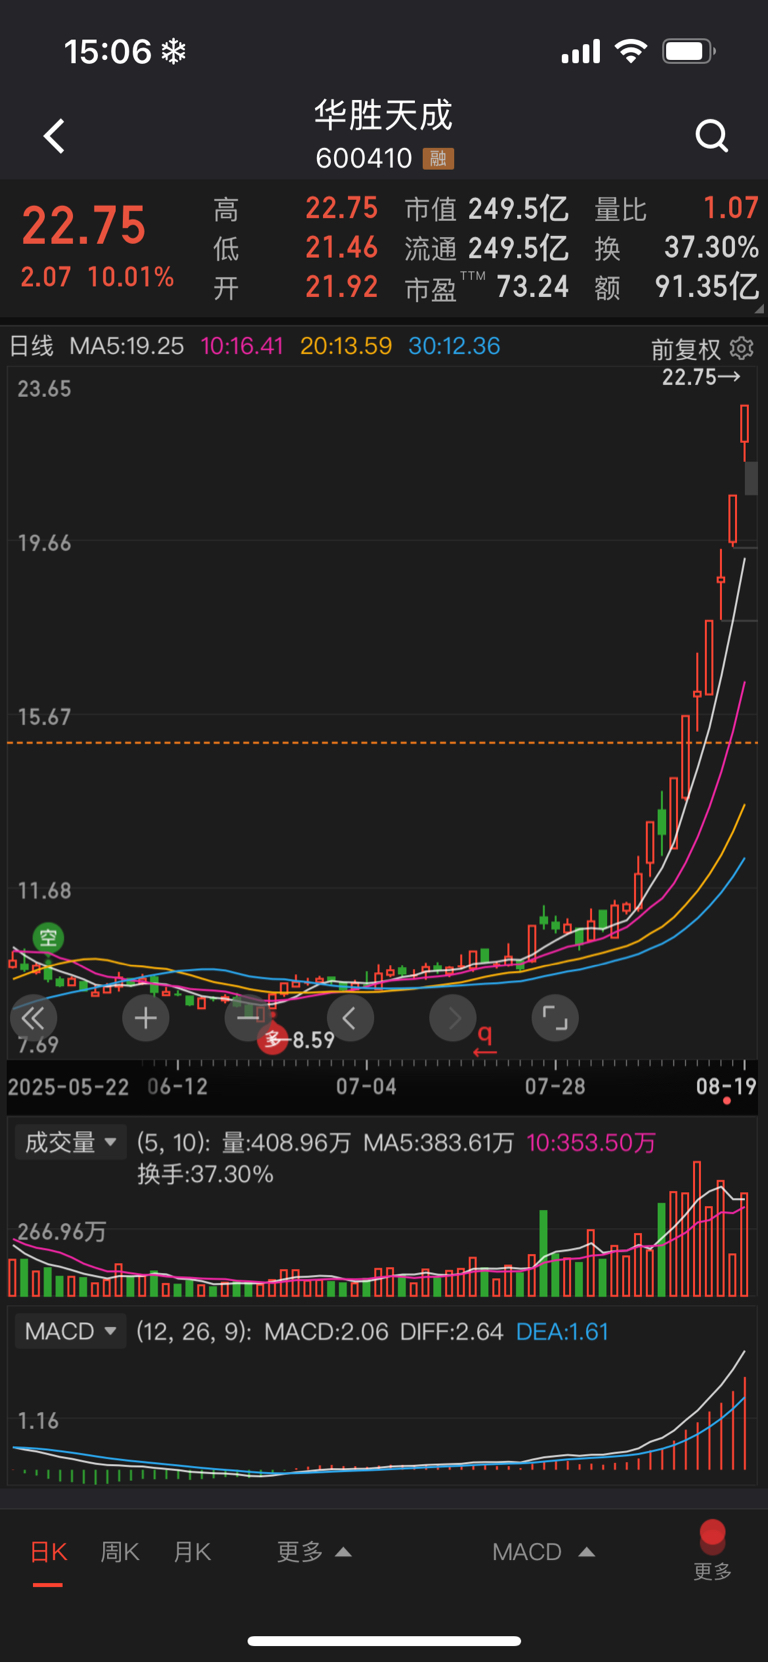
Task: Tap the 换手:37.30% label
Action: pyautogui.click(x=205, y=1174)
